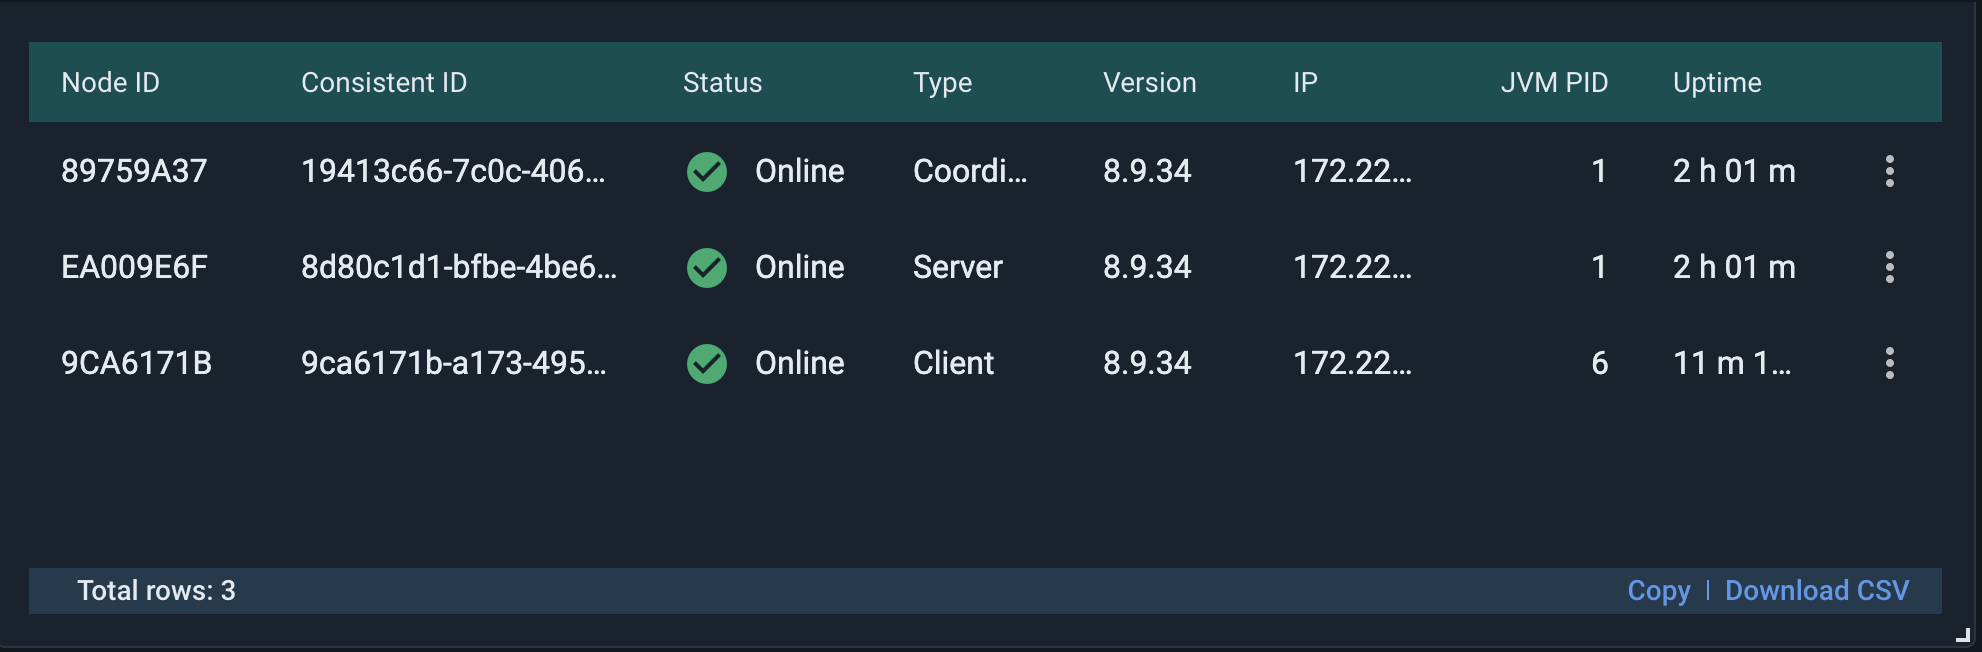Sort by the Status column header
The height and width of the screenshot is (652, 1982).
coord(722,83)
